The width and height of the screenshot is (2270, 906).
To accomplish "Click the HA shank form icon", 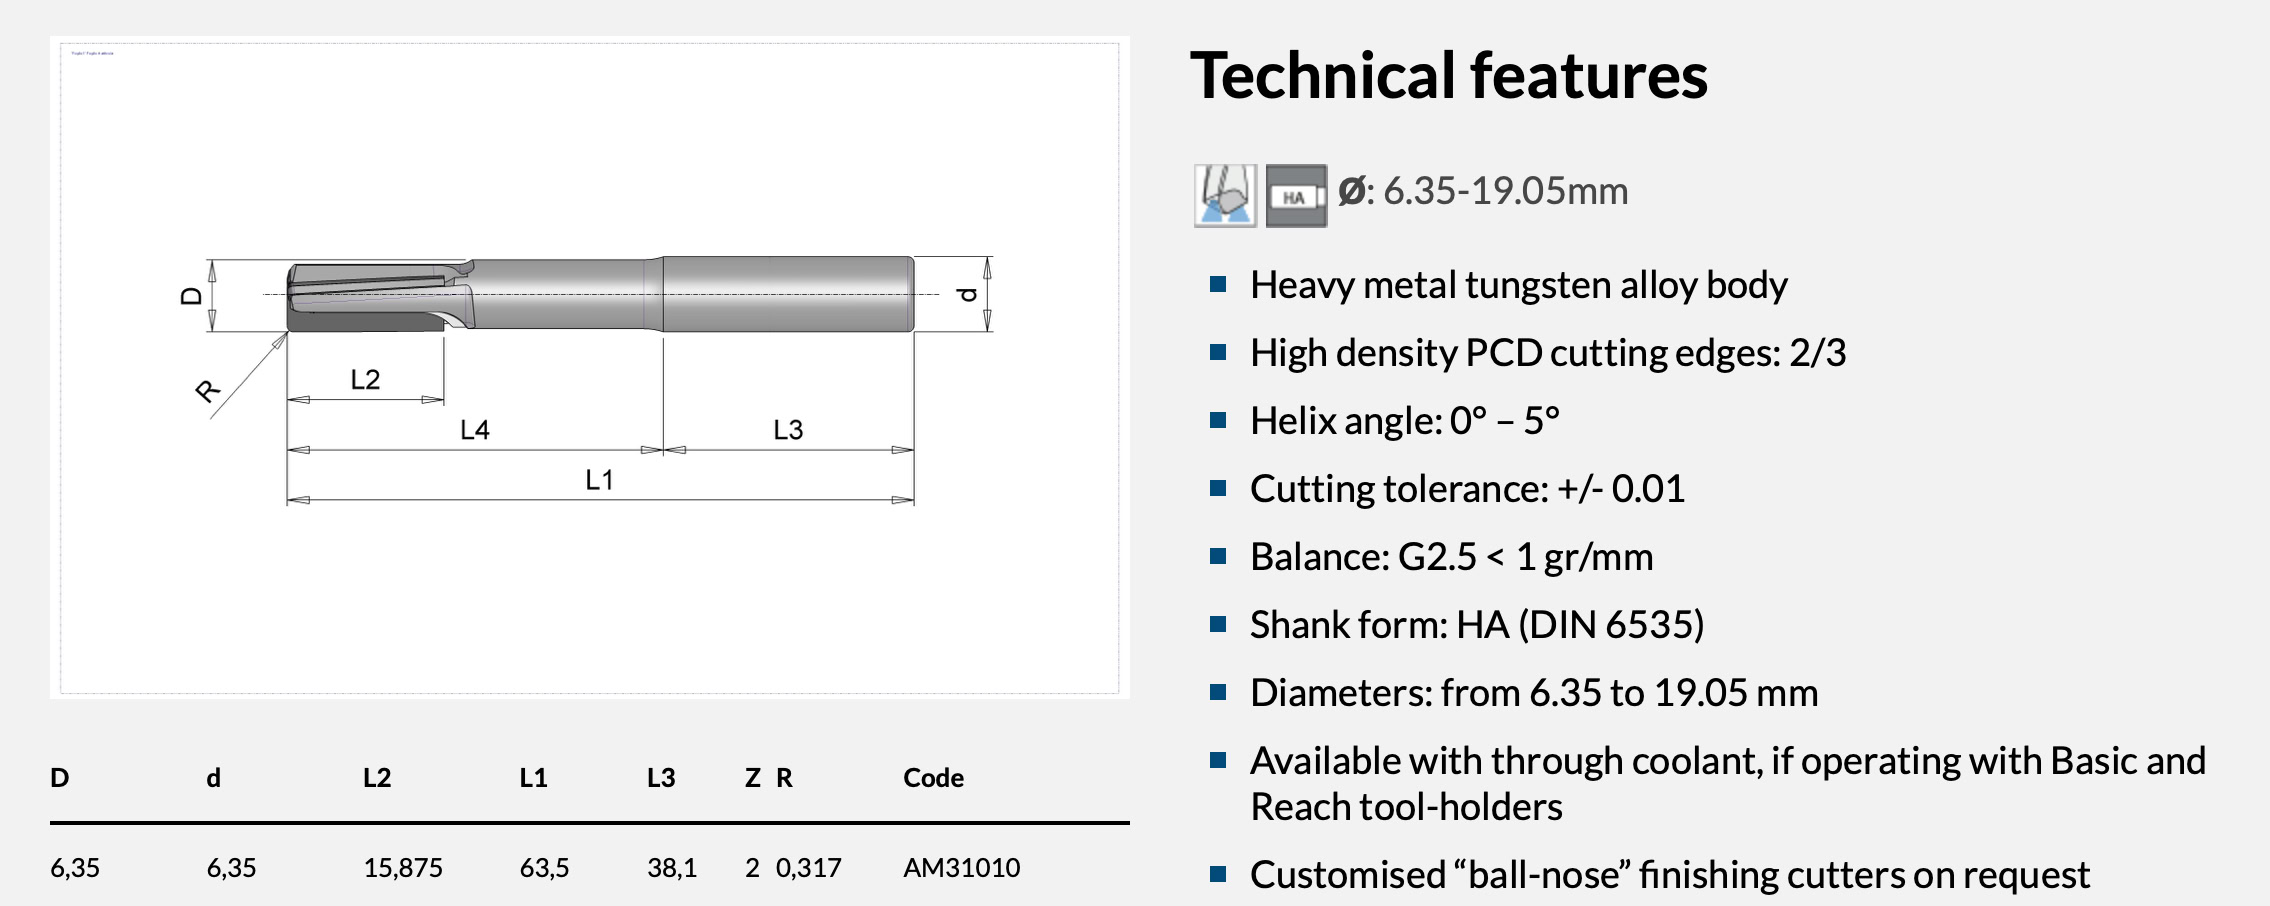I will (1296, 196).
